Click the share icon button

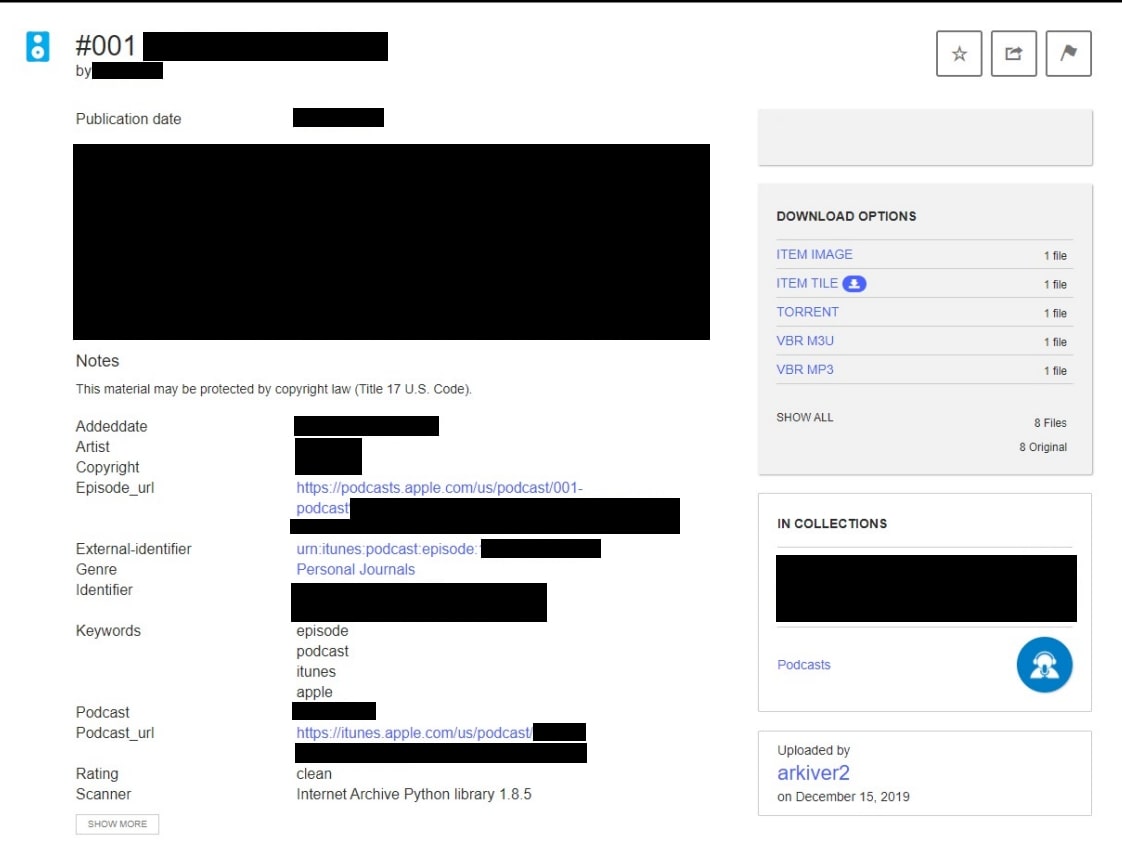[x=1013, y=54]
